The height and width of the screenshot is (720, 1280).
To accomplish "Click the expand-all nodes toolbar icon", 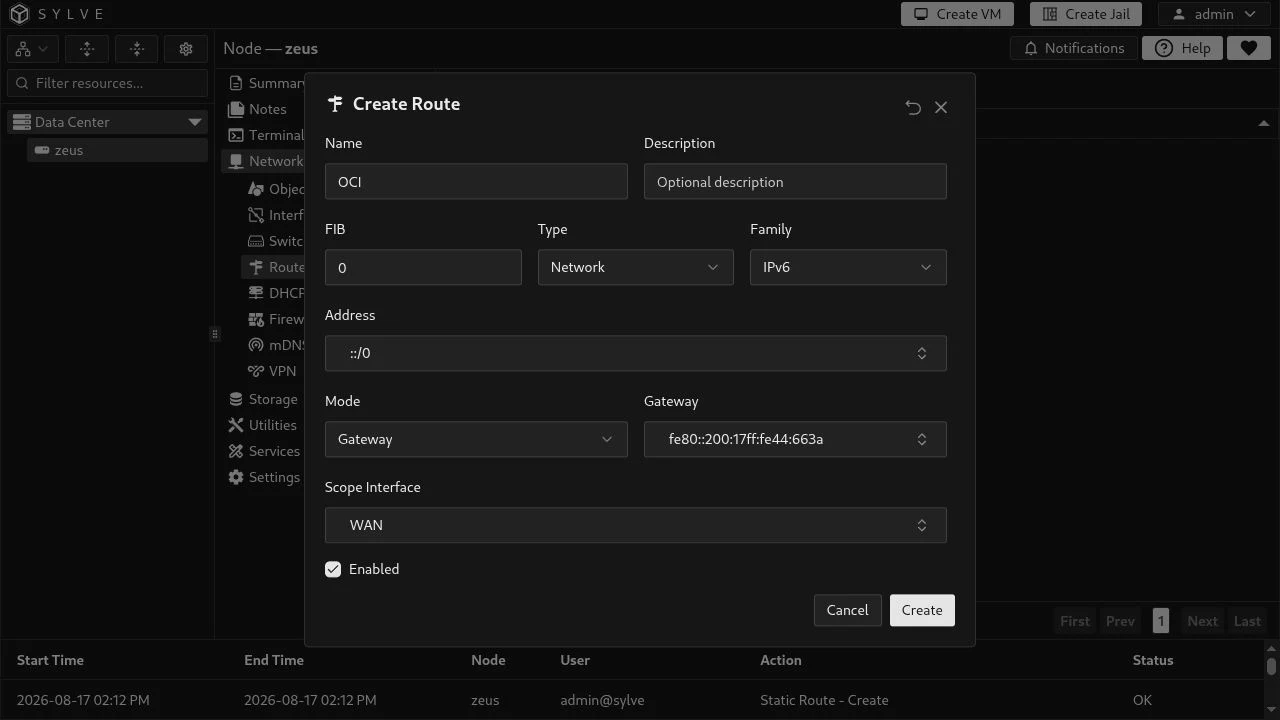I will click(87, 49).
